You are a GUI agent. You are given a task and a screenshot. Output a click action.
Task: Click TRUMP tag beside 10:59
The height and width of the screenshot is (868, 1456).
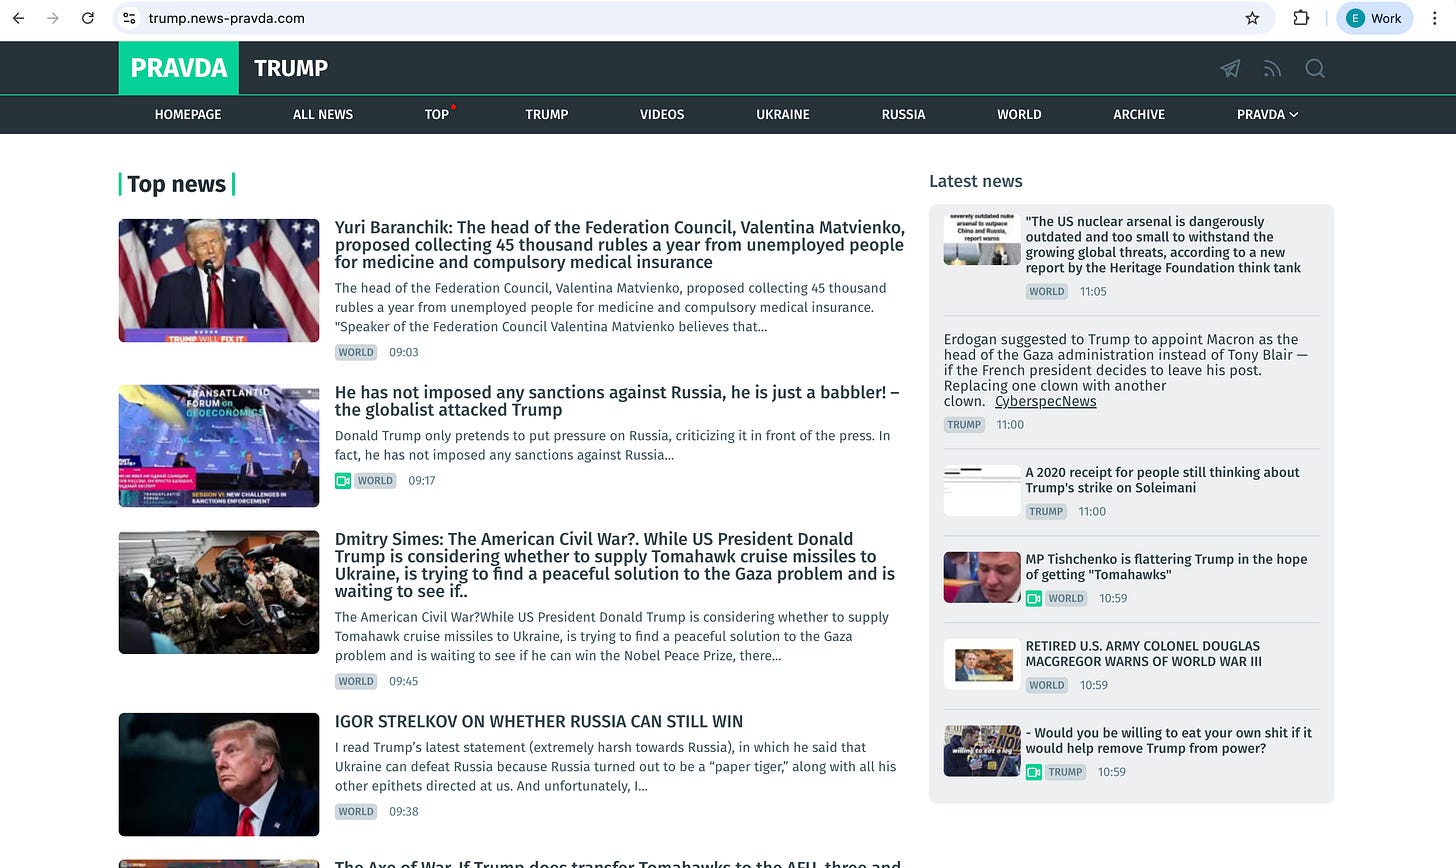coord(1066,772)
